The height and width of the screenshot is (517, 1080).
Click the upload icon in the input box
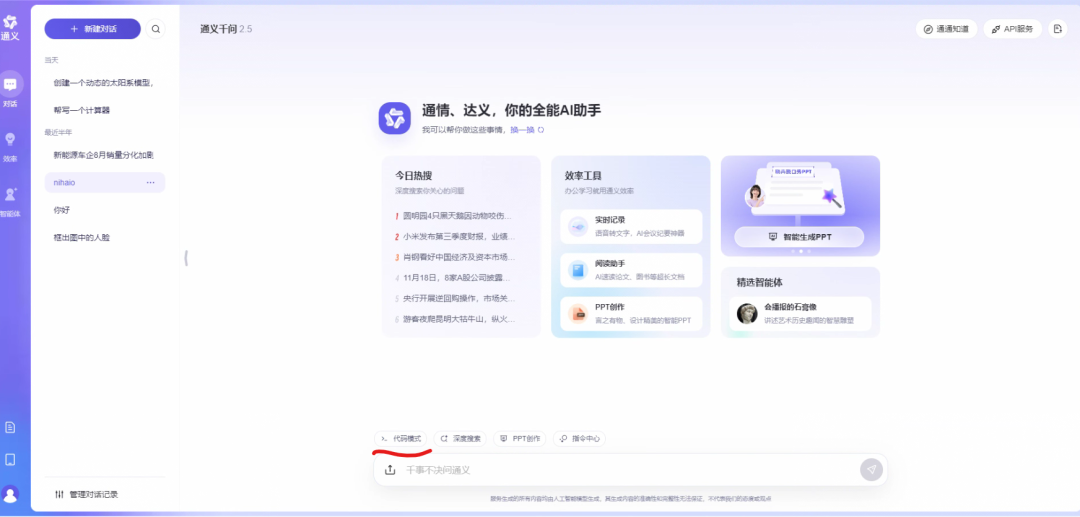(x=390, y=469)
